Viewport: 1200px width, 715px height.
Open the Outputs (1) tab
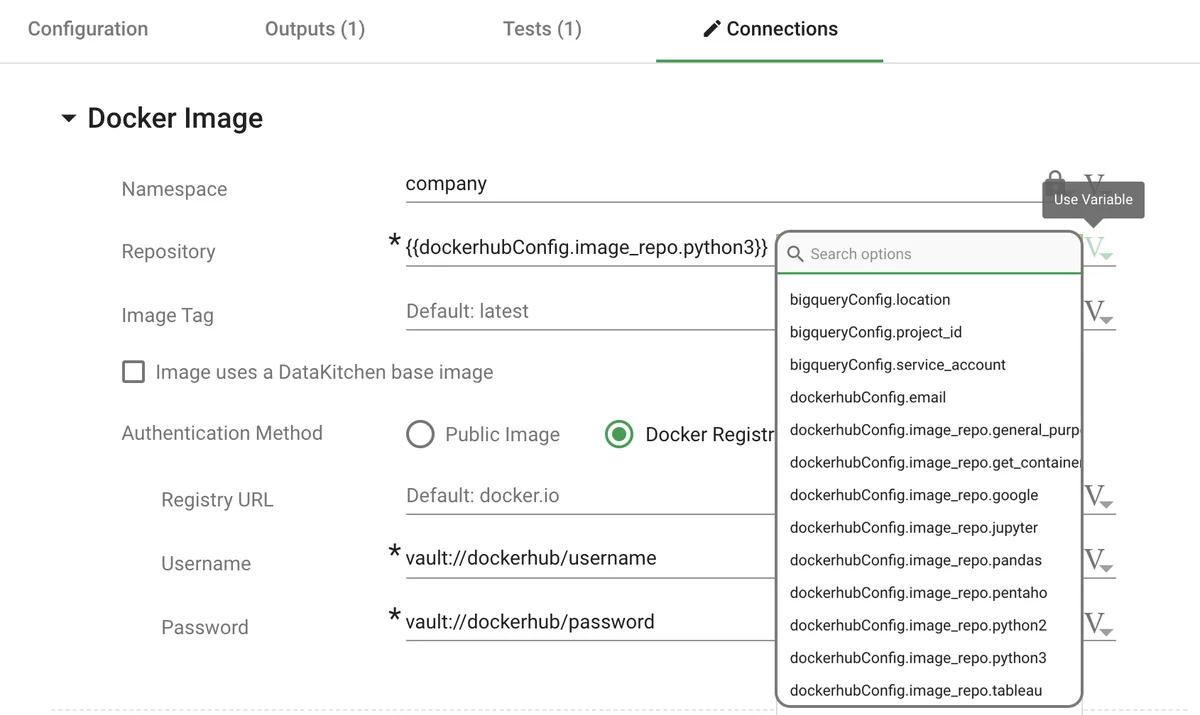pos(314,29)
